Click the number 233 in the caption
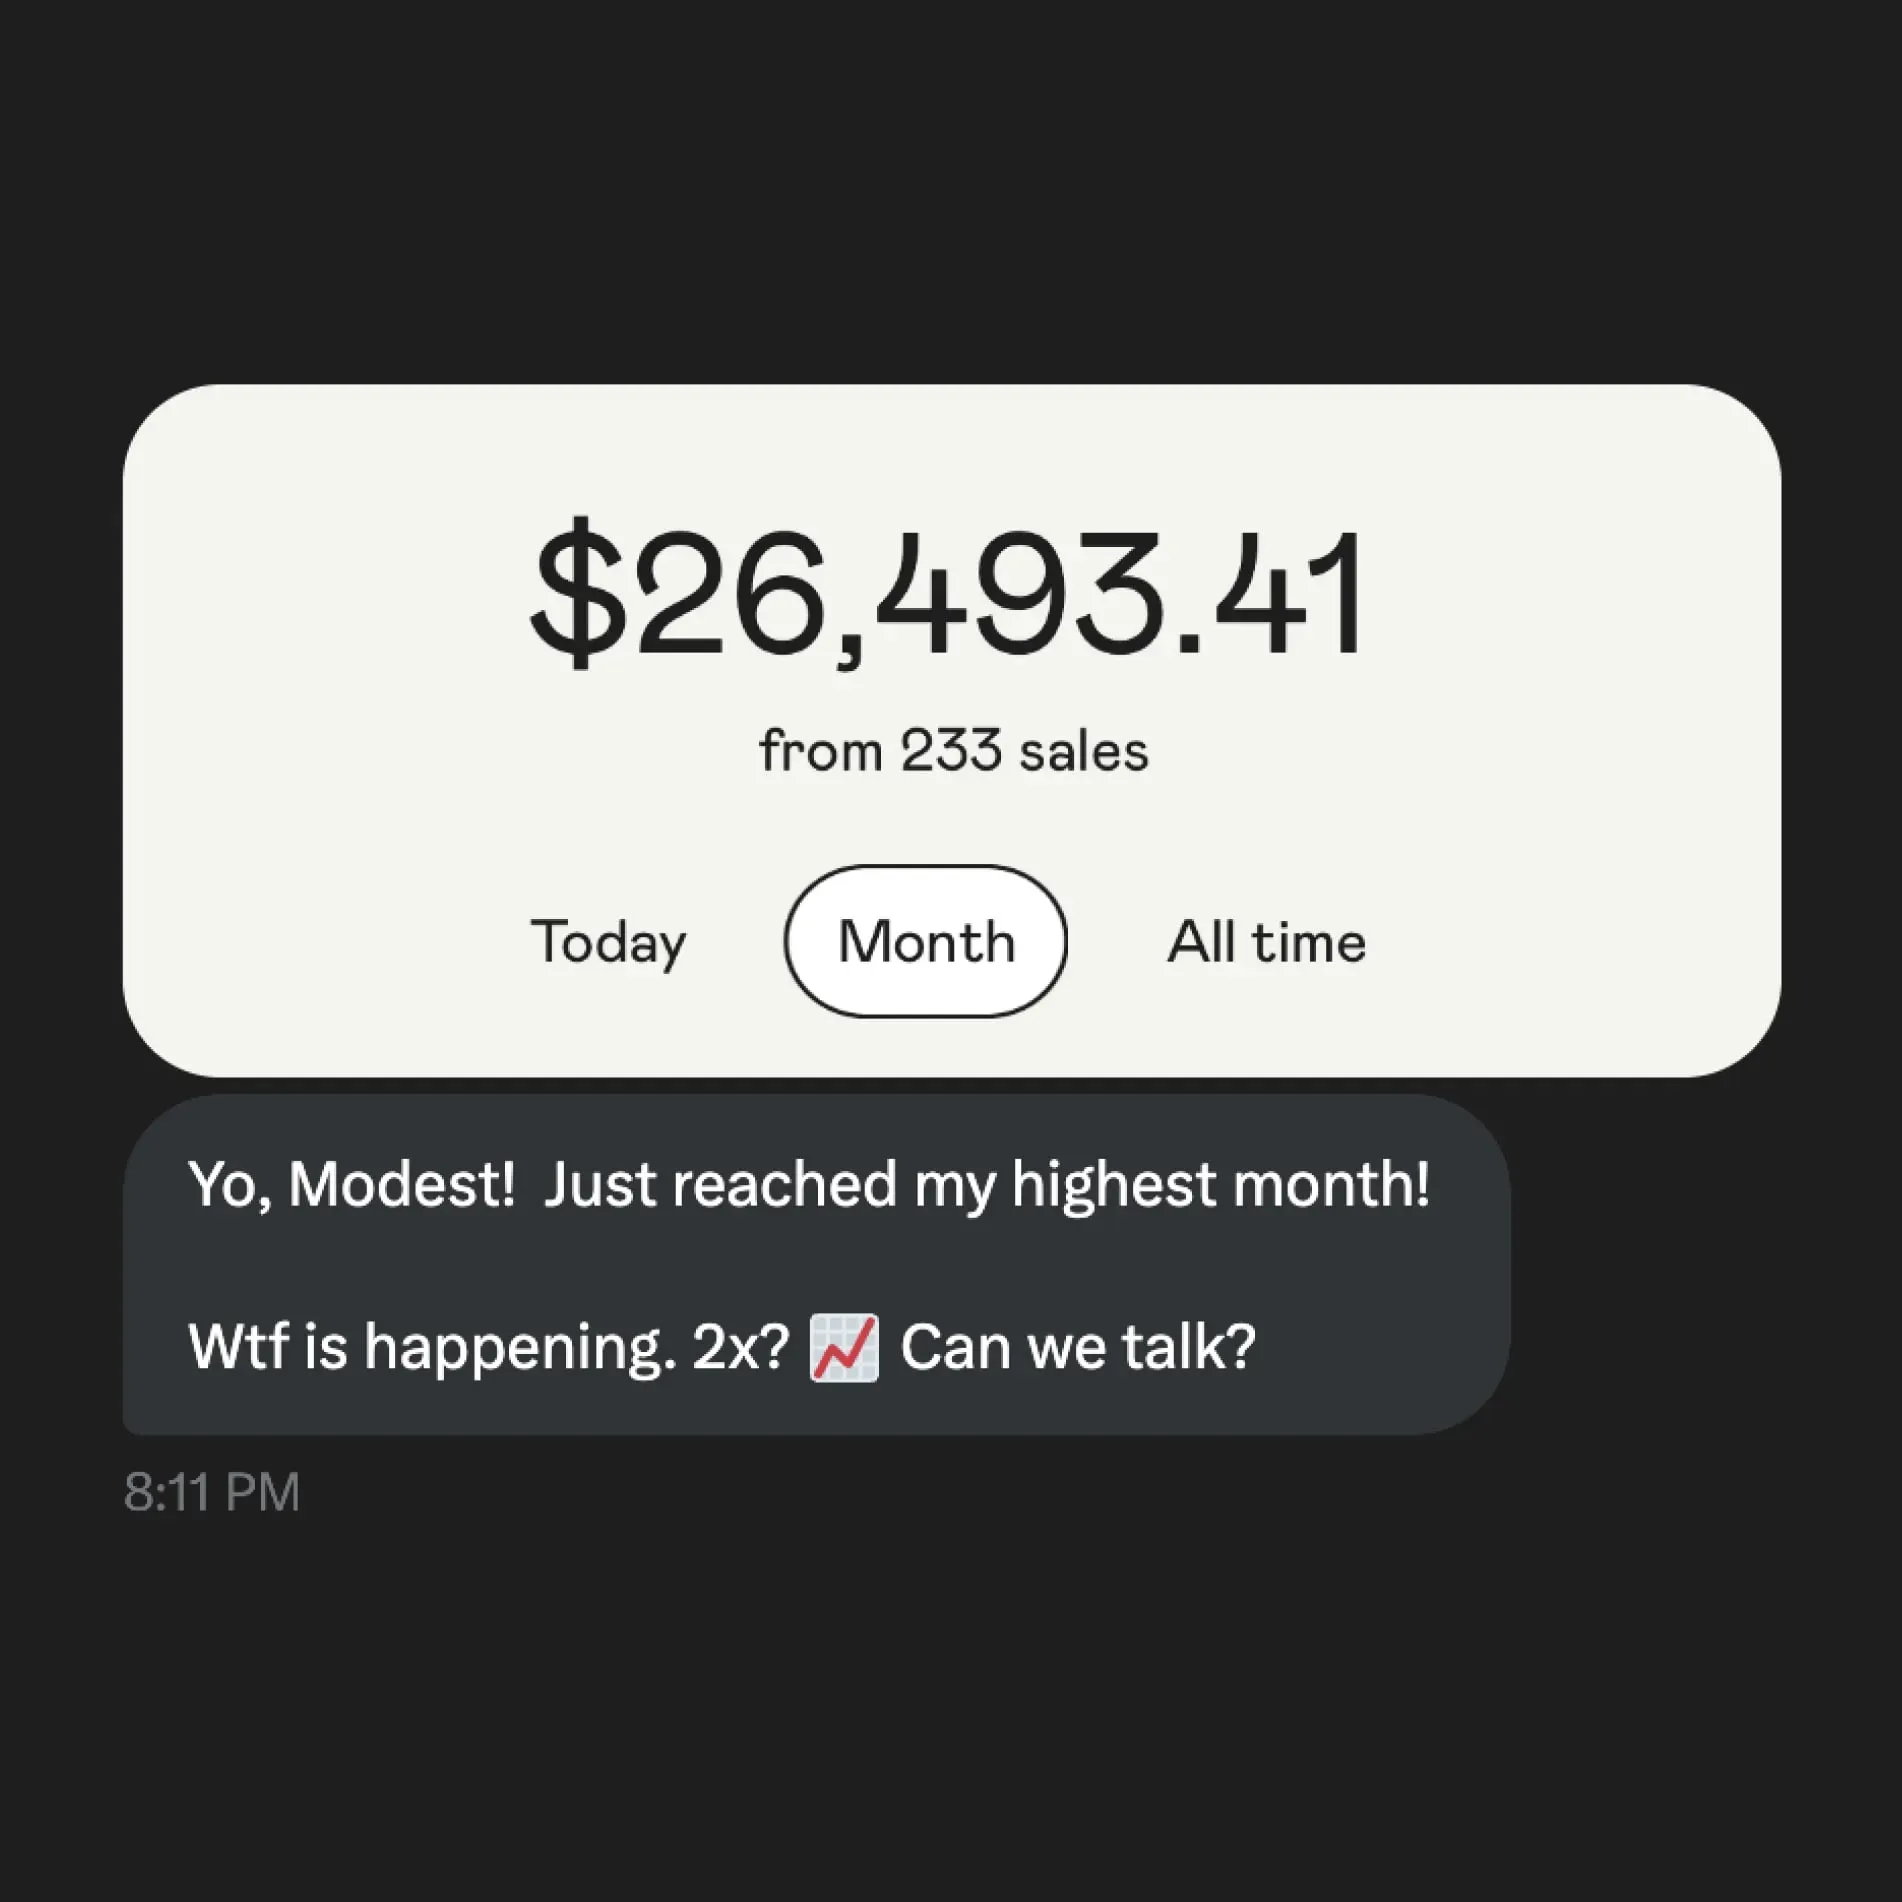This screenshot has width=1902, height=1902. coord(950,751)
